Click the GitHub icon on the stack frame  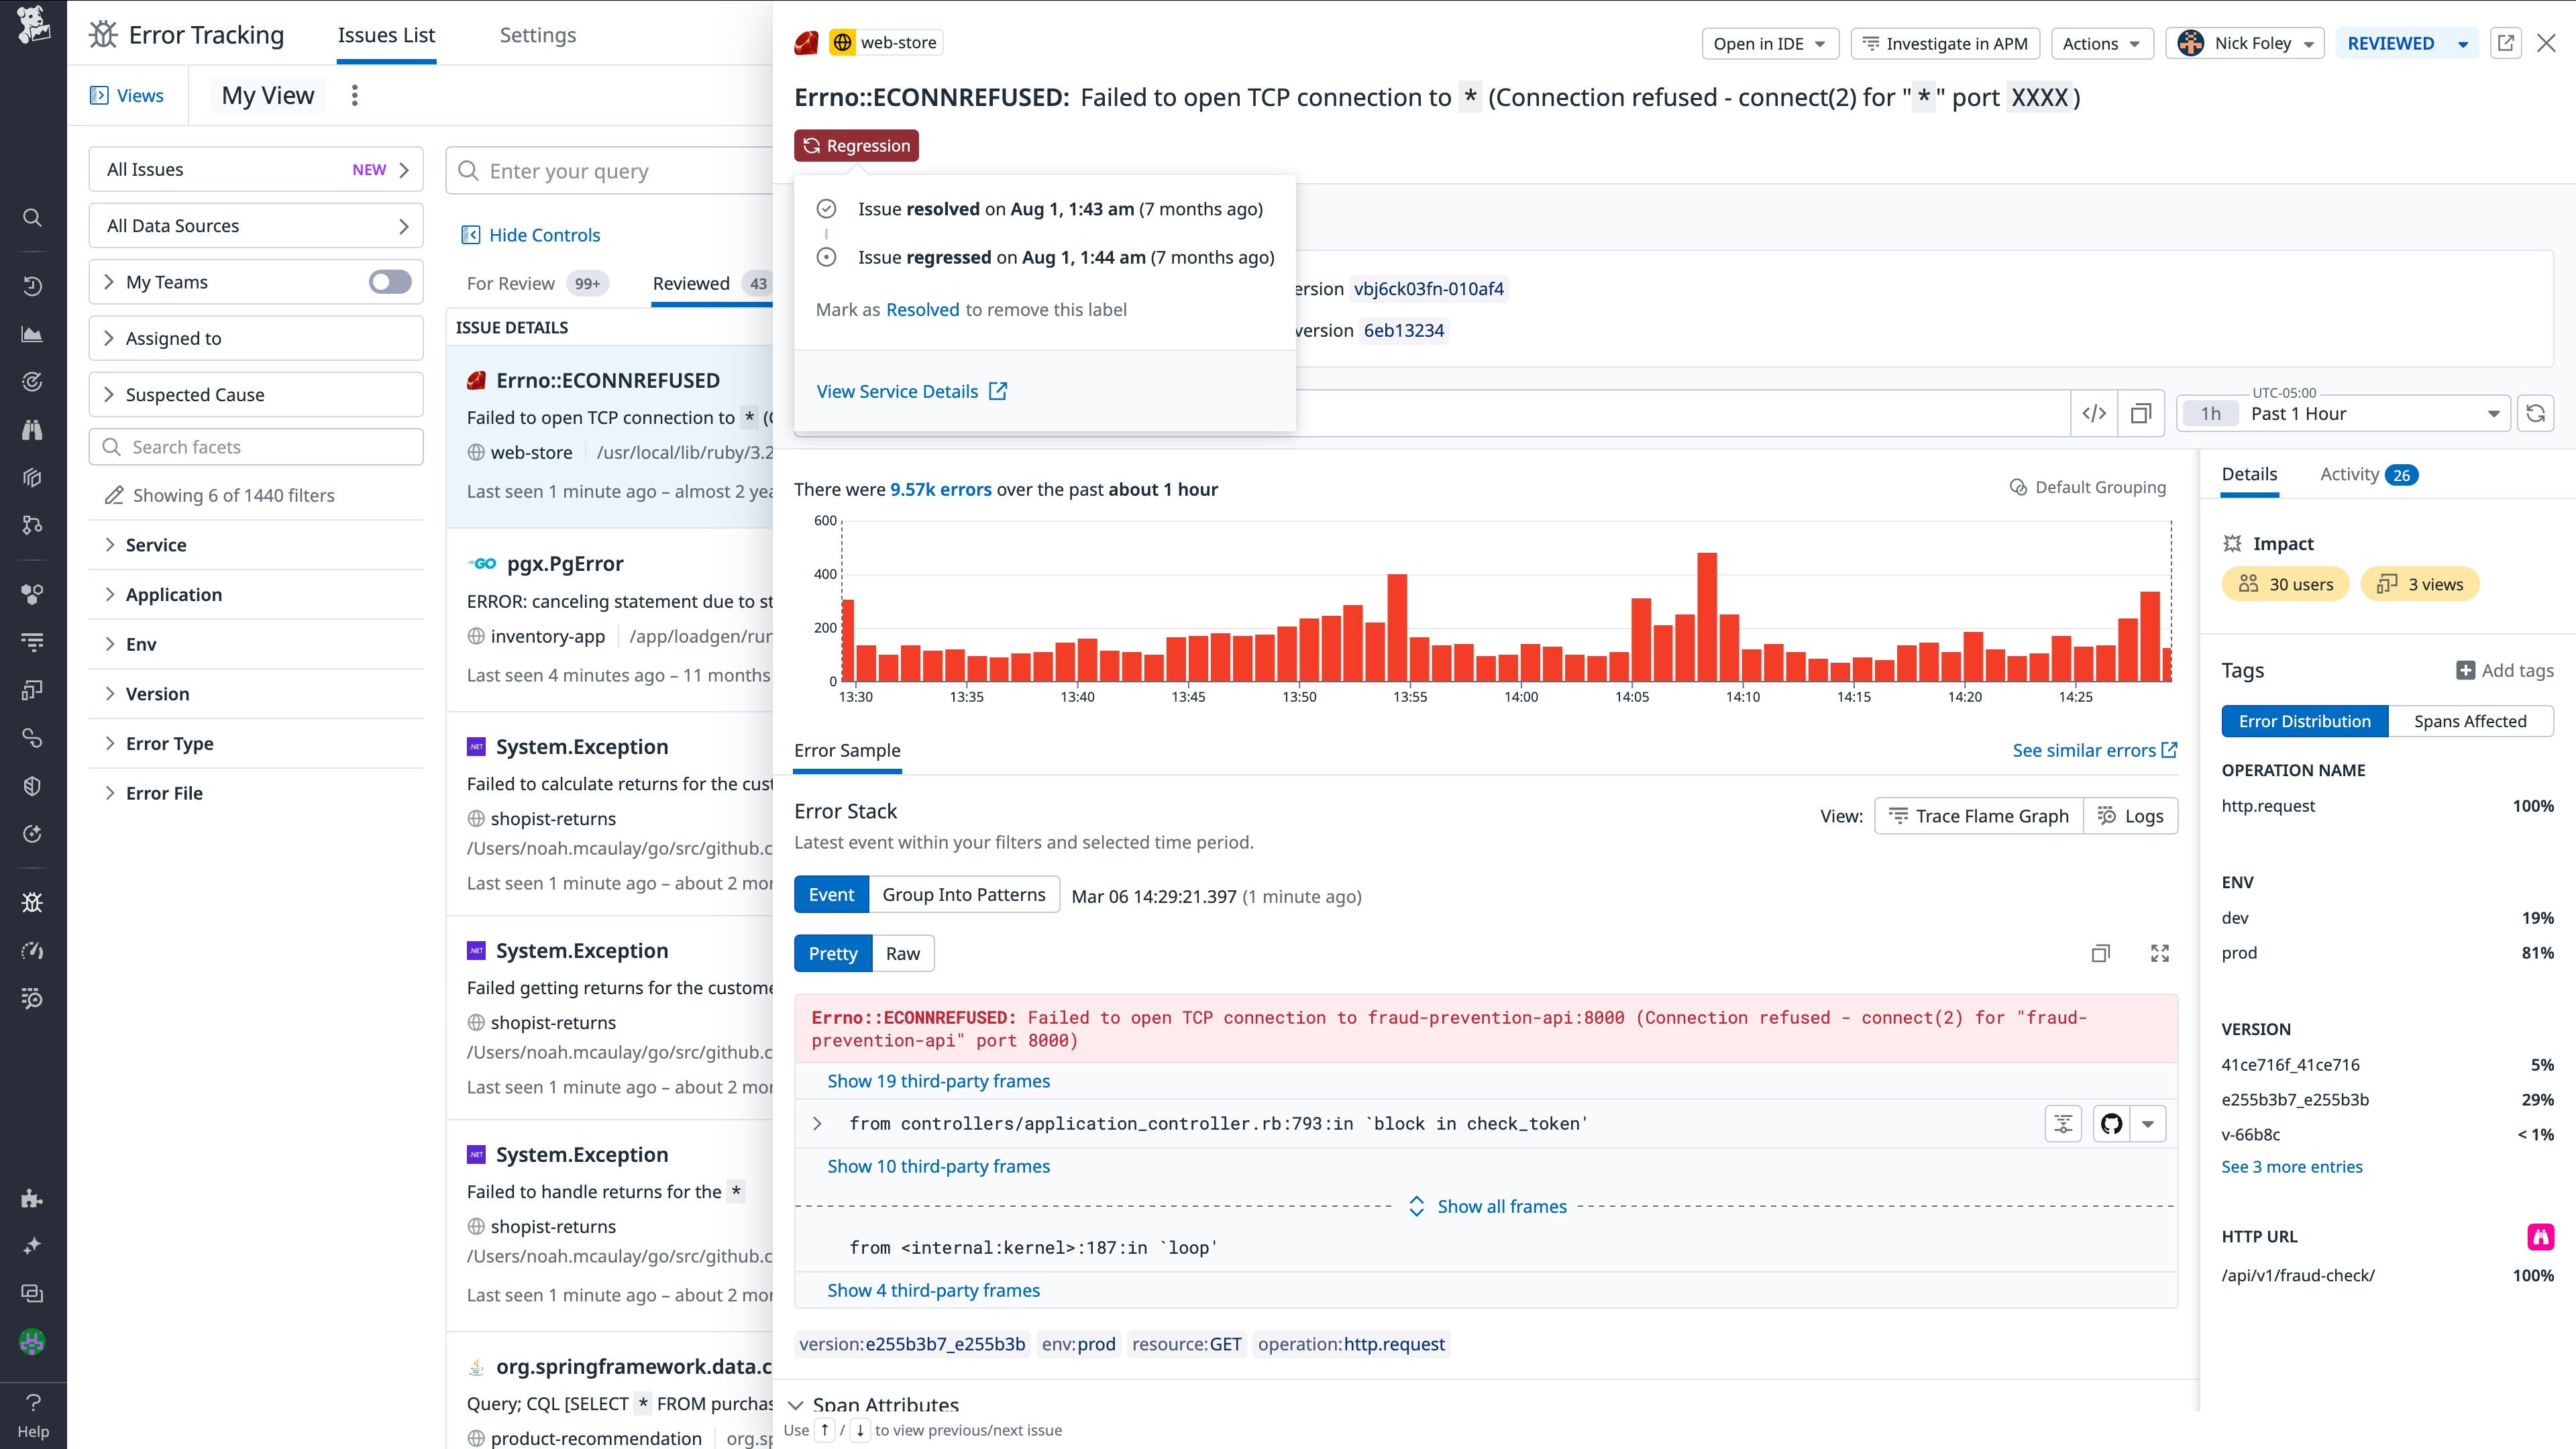(2111, 1123)
